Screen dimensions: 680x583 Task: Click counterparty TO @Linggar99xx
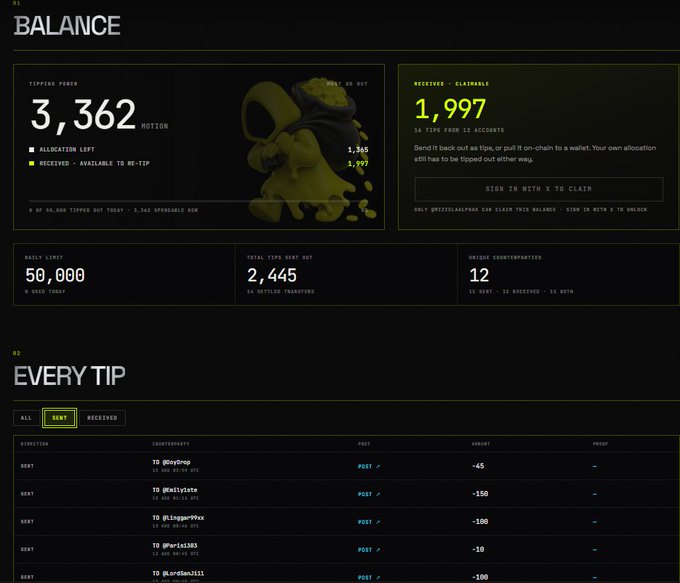(178, 517)
